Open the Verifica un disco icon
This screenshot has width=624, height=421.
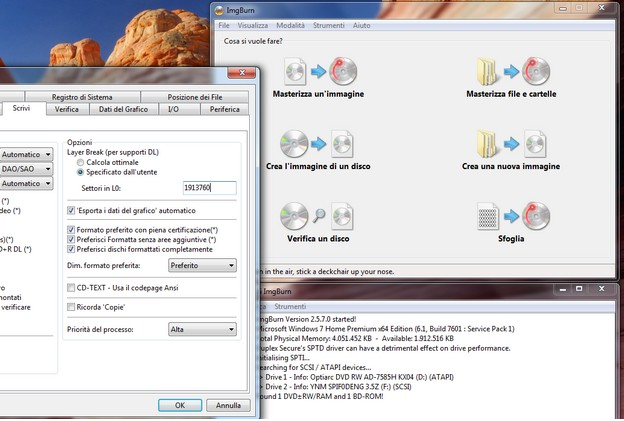[317, 216]
